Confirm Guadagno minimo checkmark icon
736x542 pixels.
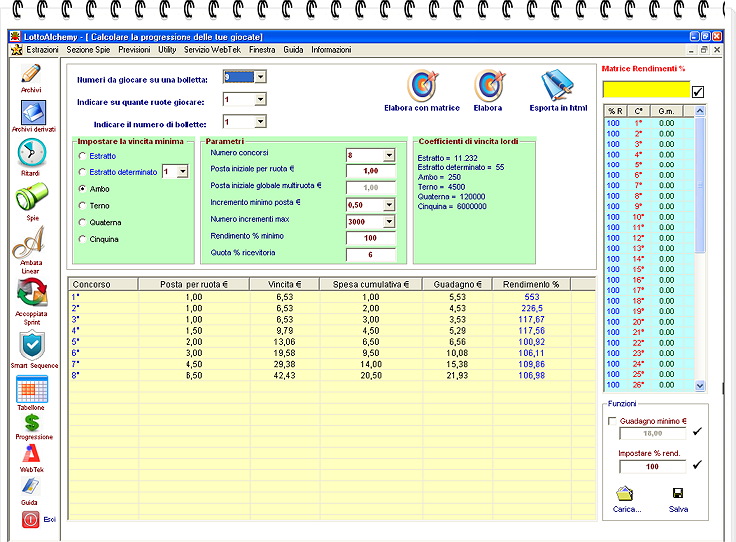tap(697, 431)
